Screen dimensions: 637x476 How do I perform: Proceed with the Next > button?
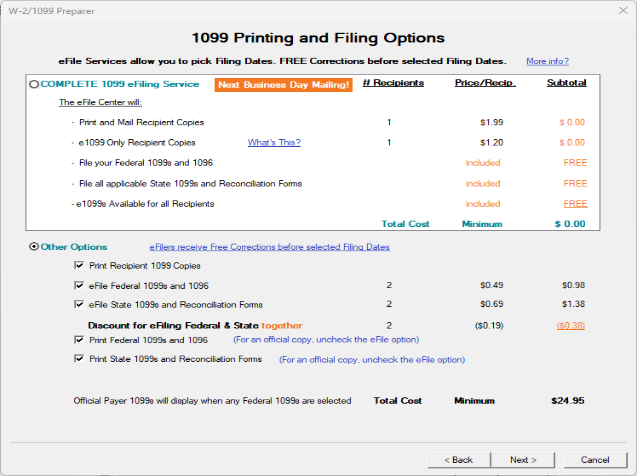pos(522,460)
